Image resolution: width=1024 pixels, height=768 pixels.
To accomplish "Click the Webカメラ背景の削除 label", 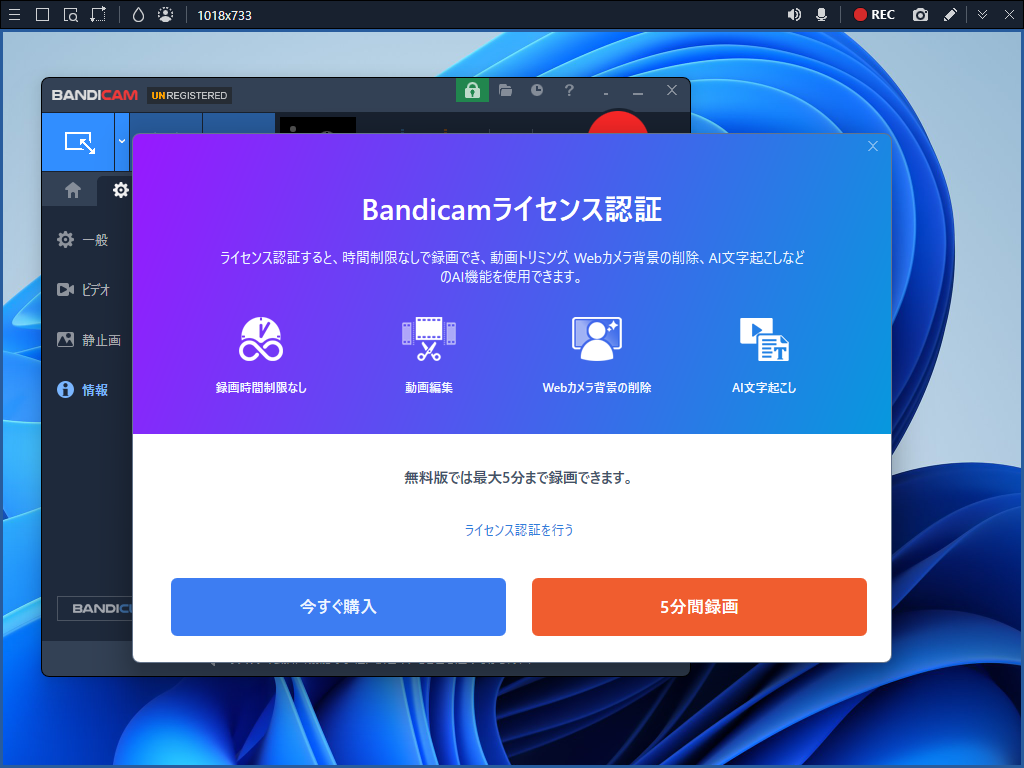I will click(596, 388).
